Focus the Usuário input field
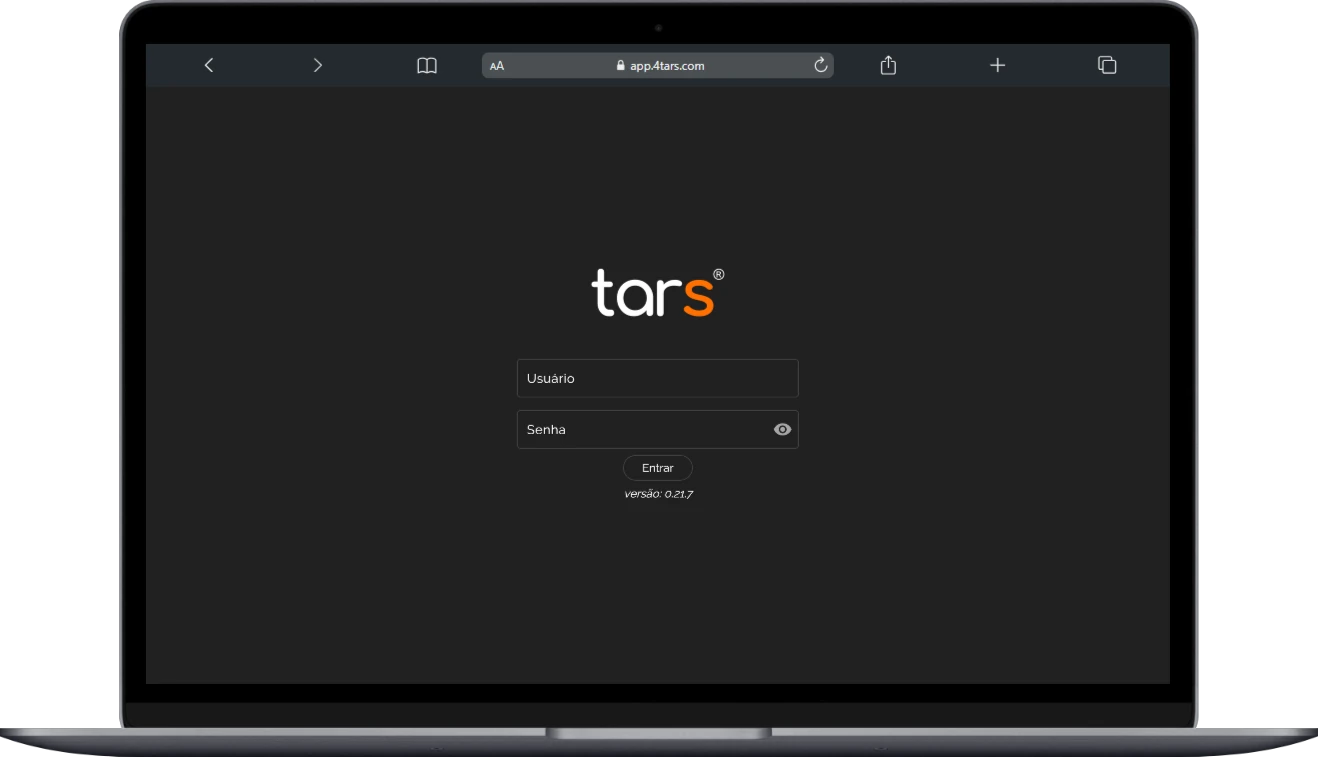 coord(657,379)
